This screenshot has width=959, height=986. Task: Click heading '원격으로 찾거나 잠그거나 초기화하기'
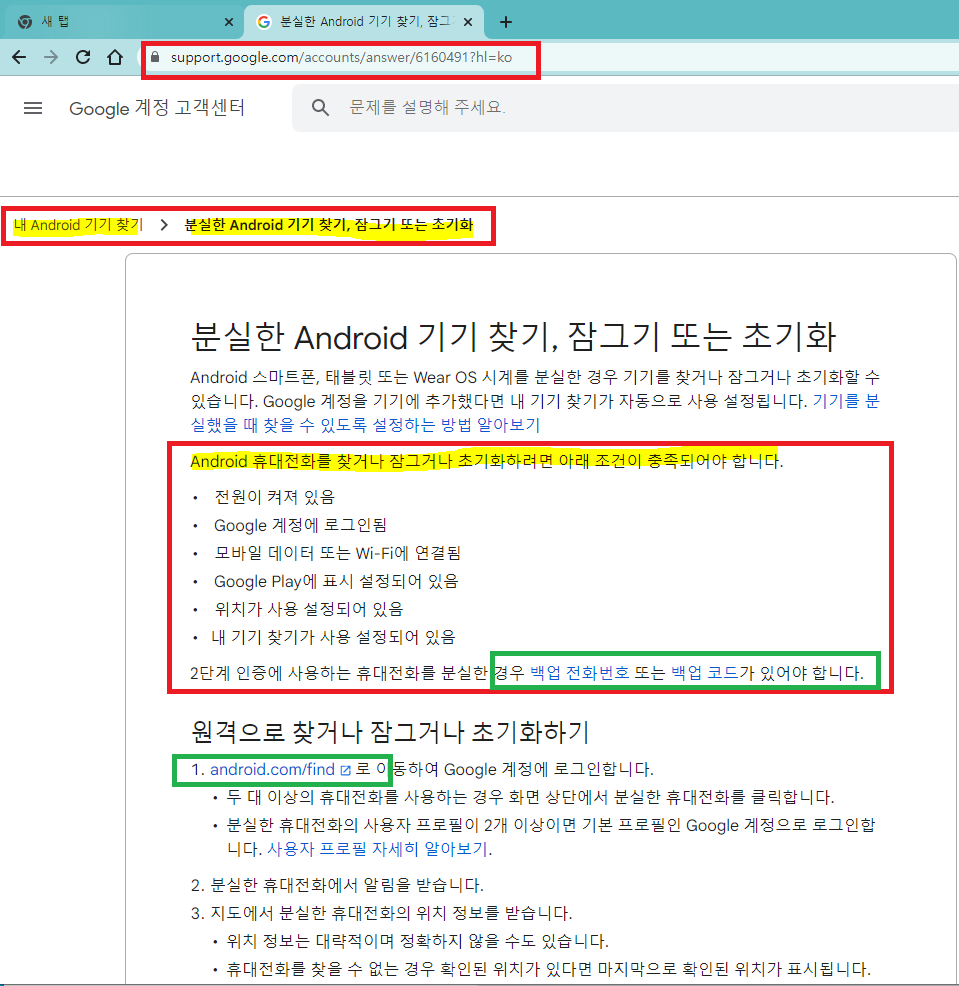pyautogui.click(x=390, y=731)
